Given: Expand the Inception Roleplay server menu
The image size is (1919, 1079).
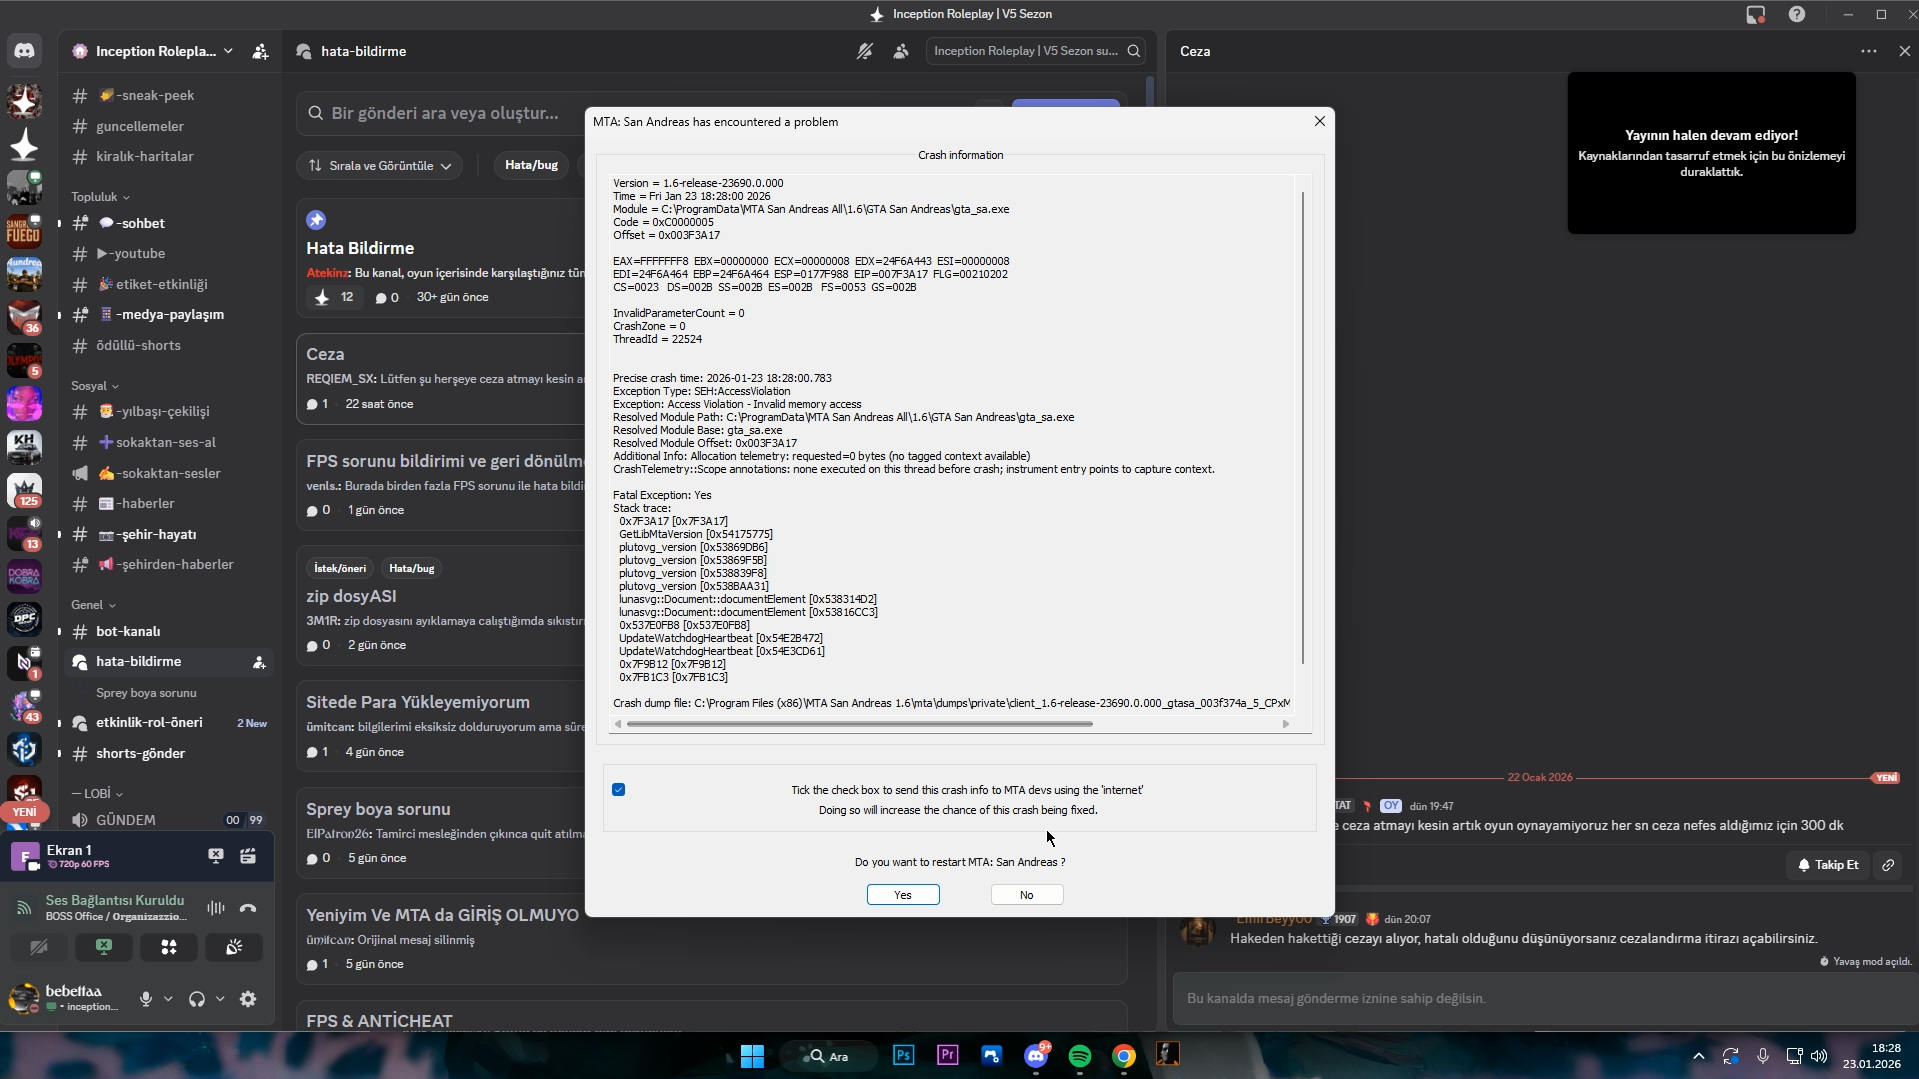Looking at the screenshot, I should click(153, 51).
